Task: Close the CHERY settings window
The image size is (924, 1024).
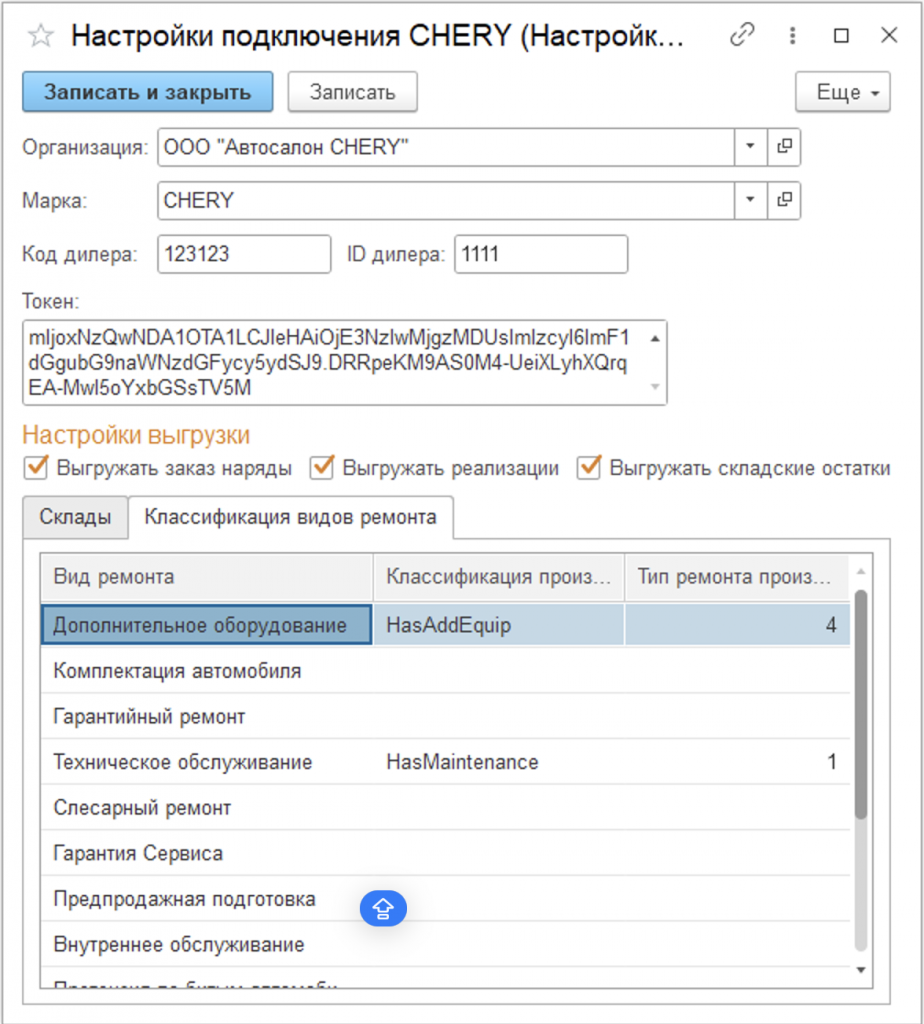Action: pos(889,35)
